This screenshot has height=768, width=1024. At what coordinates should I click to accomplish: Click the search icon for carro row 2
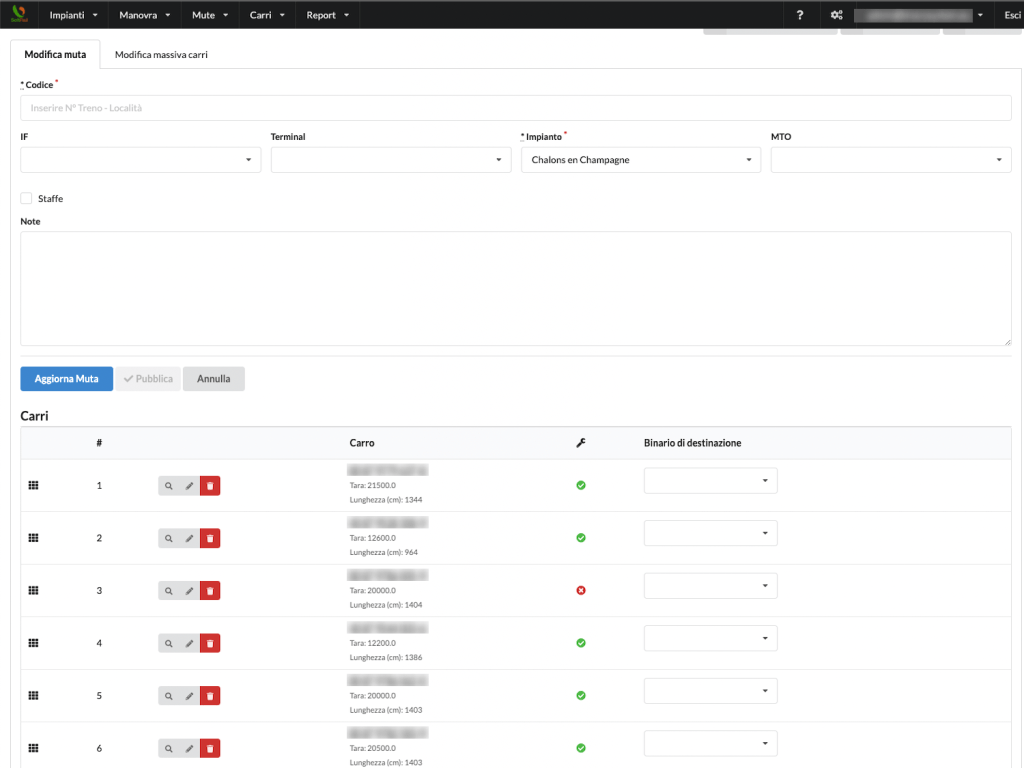[x=168, y=538]
